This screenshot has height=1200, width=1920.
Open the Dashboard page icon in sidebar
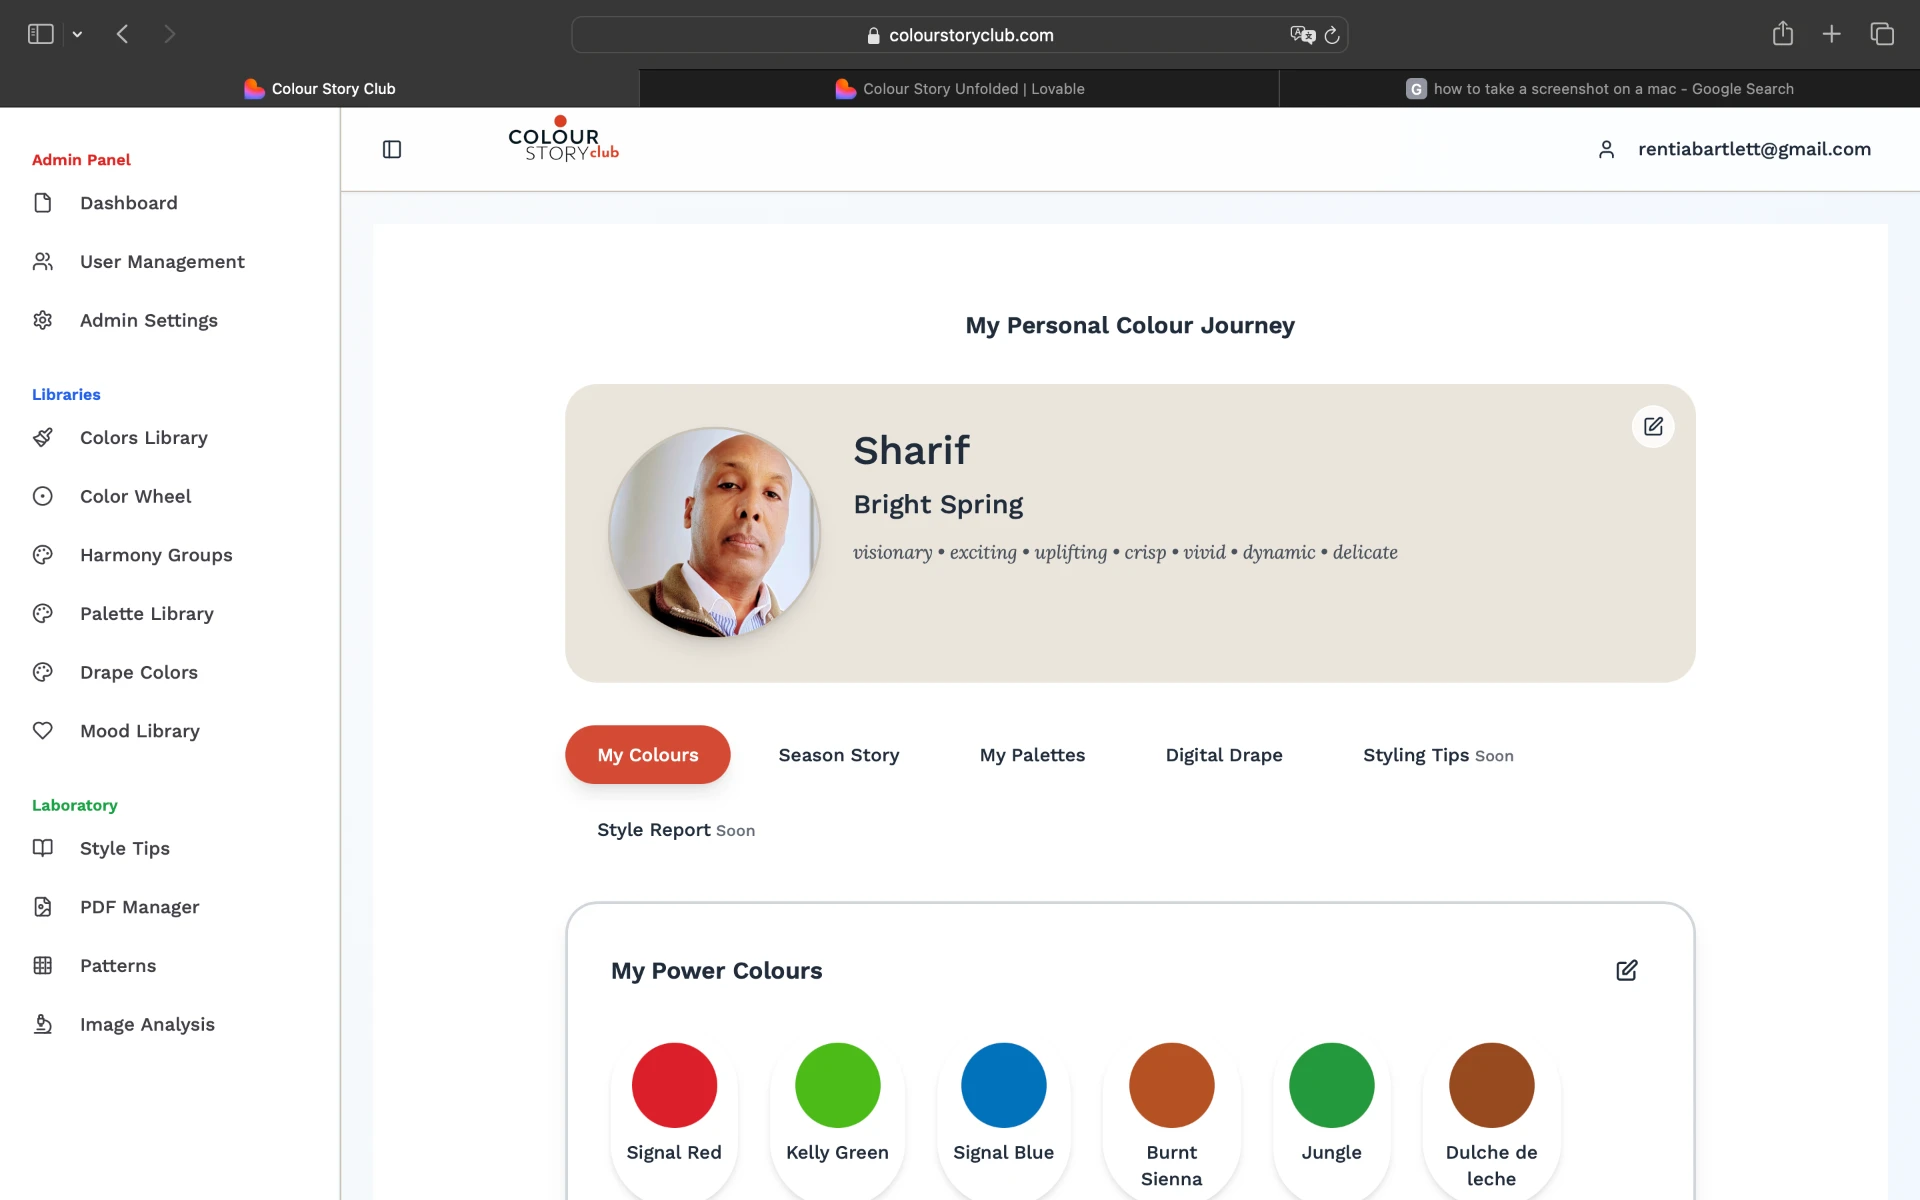point(42,203)
